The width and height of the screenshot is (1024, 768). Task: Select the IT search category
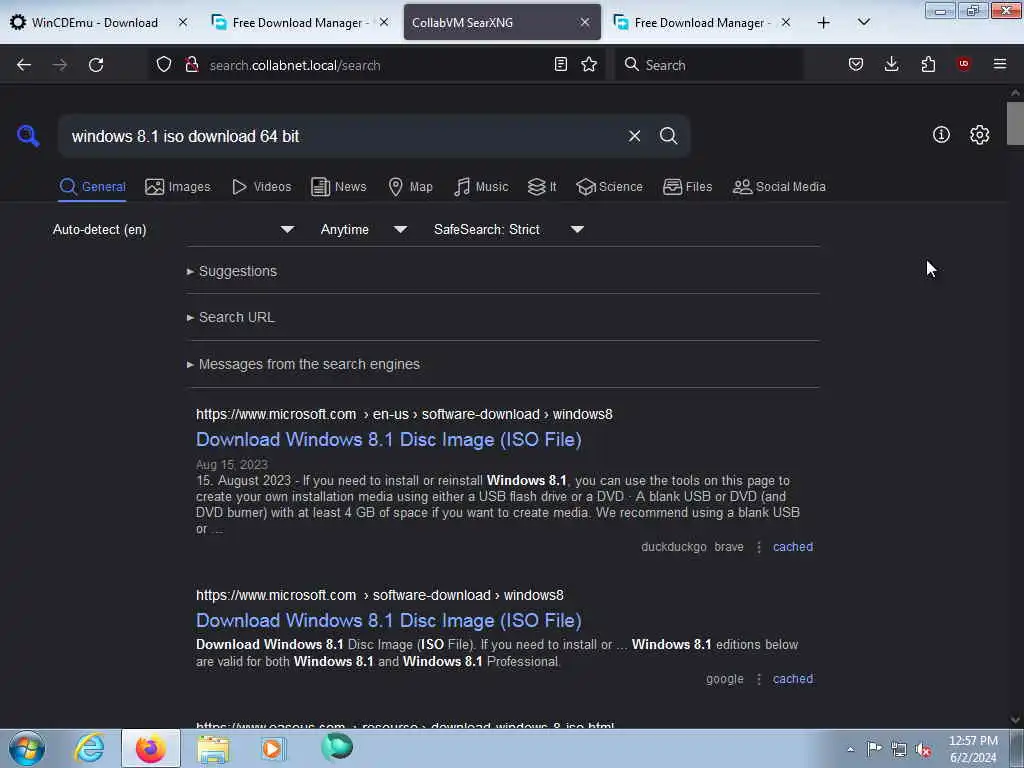[x=542, y=187]
